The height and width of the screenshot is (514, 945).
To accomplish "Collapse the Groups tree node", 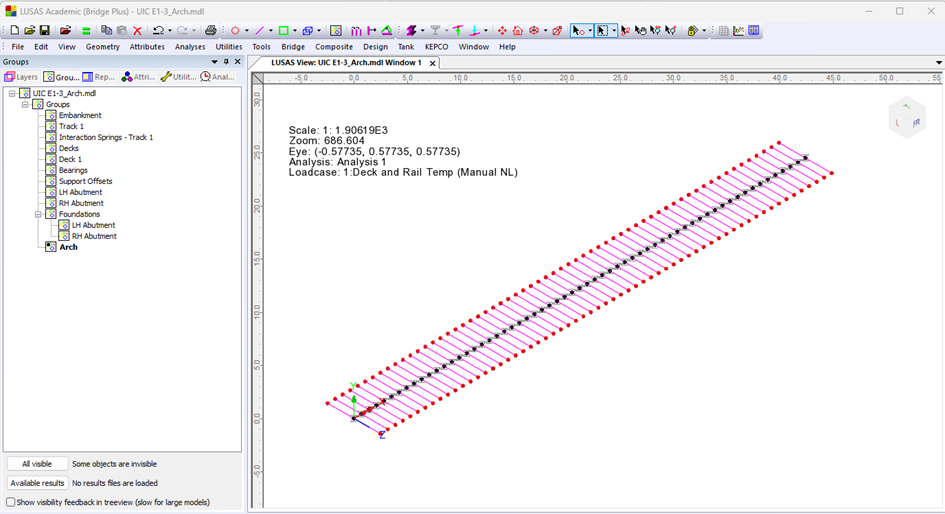I will pos(26,105).
